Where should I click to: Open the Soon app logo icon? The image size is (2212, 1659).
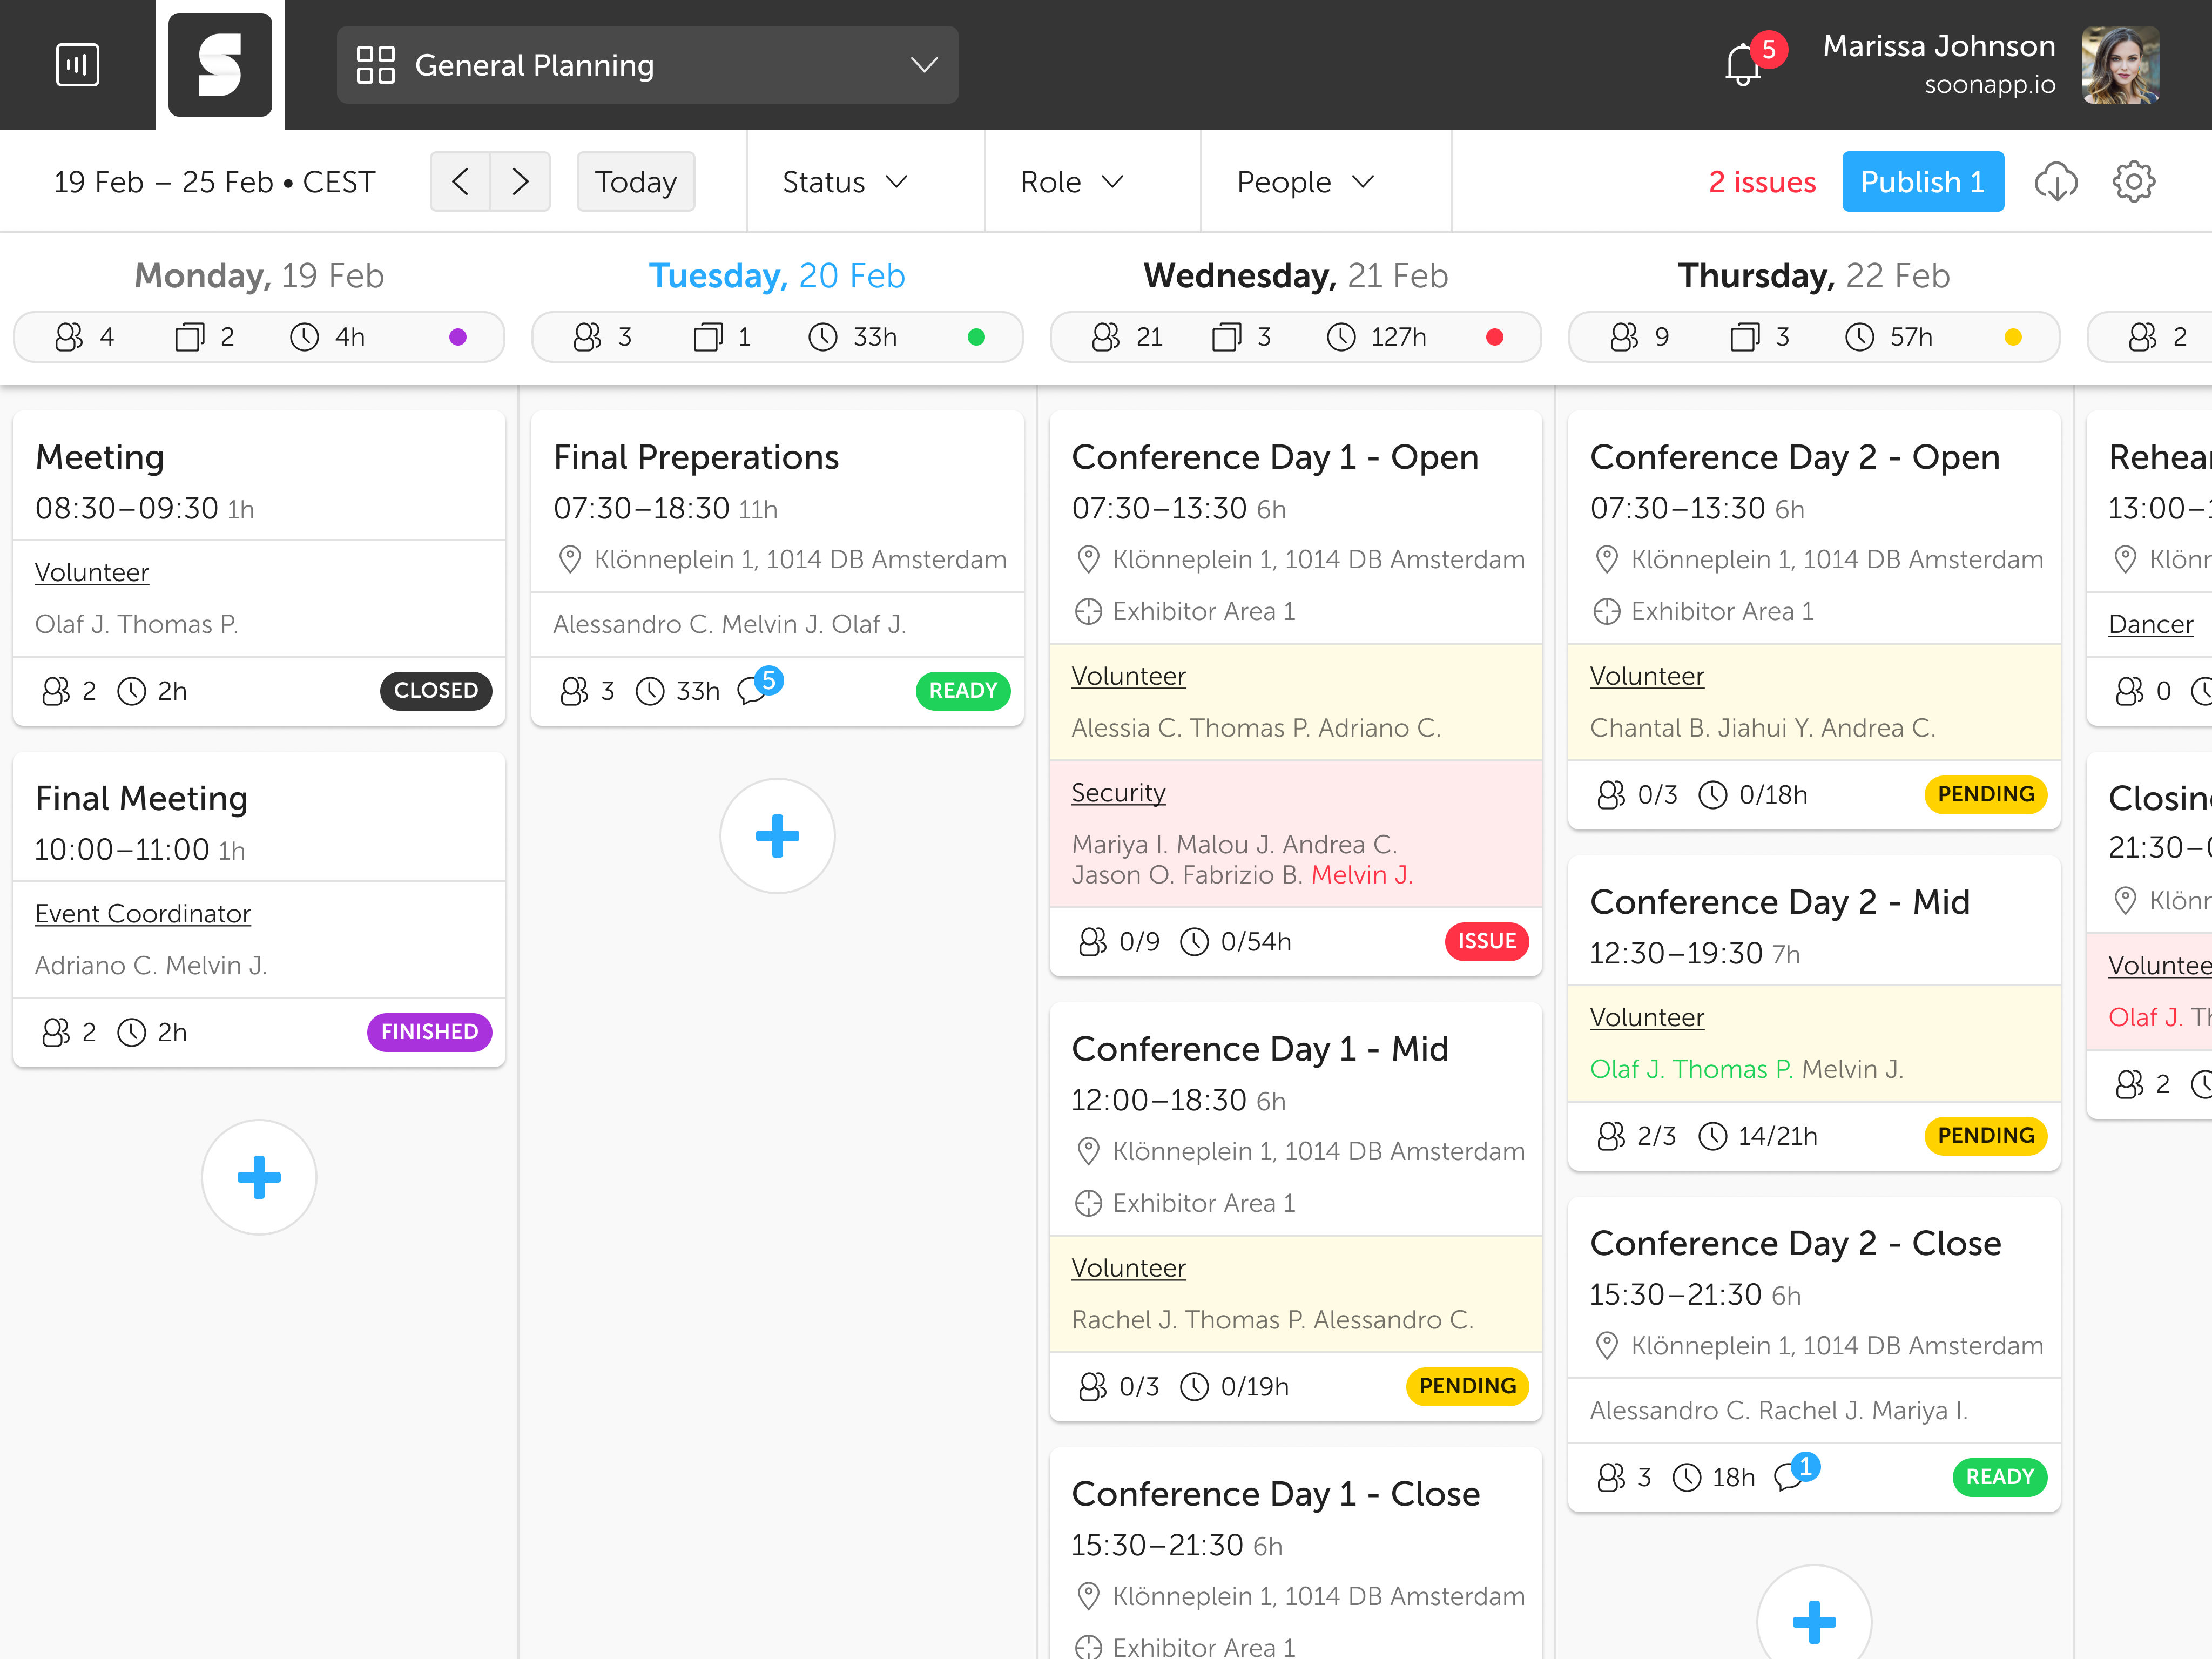[220, 65]
